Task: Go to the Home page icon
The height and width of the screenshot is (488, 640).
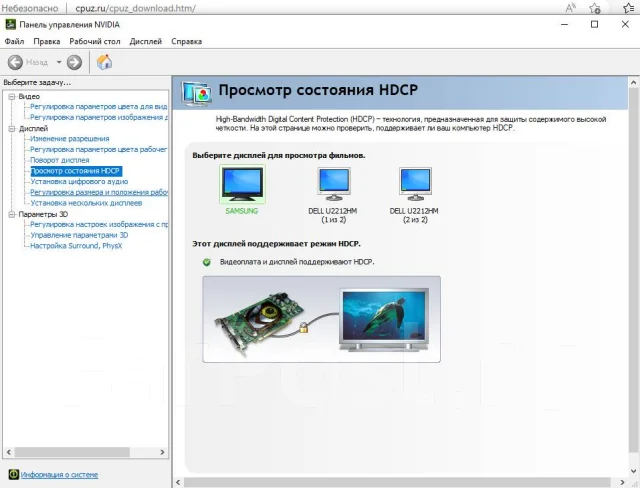Action: click(104, 62)
